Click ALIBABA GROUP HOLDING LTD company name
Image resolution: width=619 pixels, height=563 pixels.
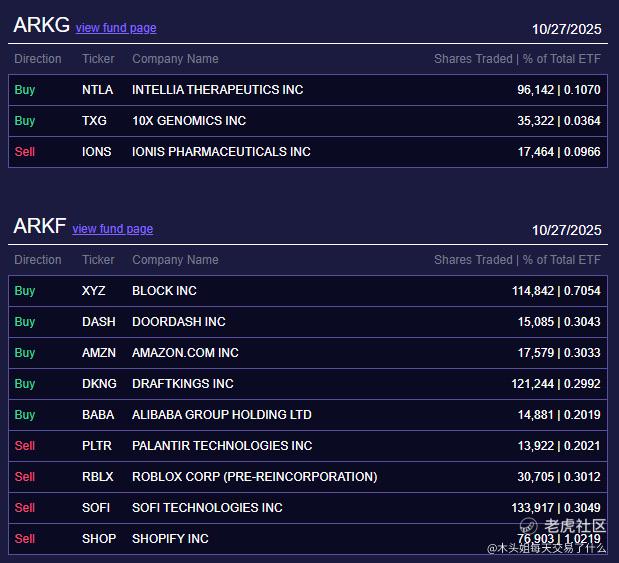(x=222, y=415)
